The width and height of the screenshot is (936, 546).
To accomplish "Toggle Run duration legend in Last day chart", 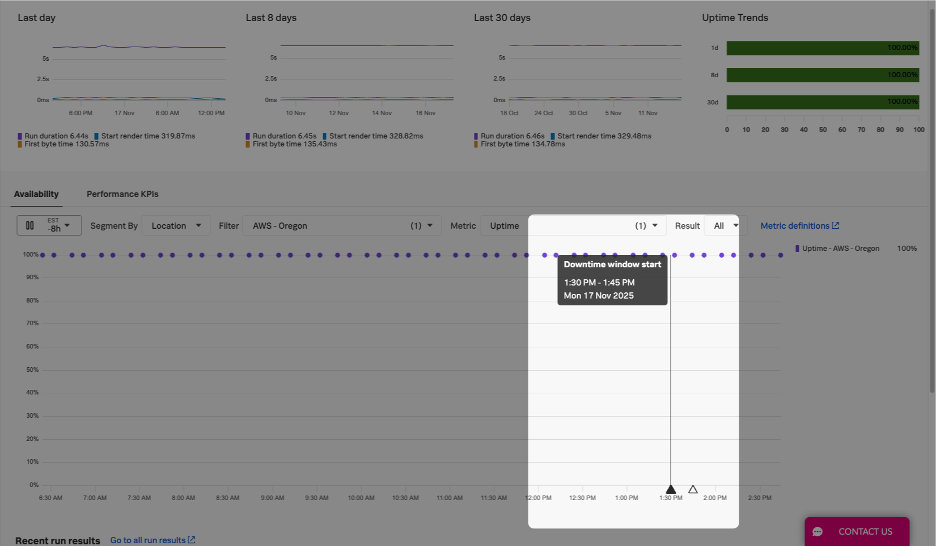I will pyautogui.click(x=20, y=136).
